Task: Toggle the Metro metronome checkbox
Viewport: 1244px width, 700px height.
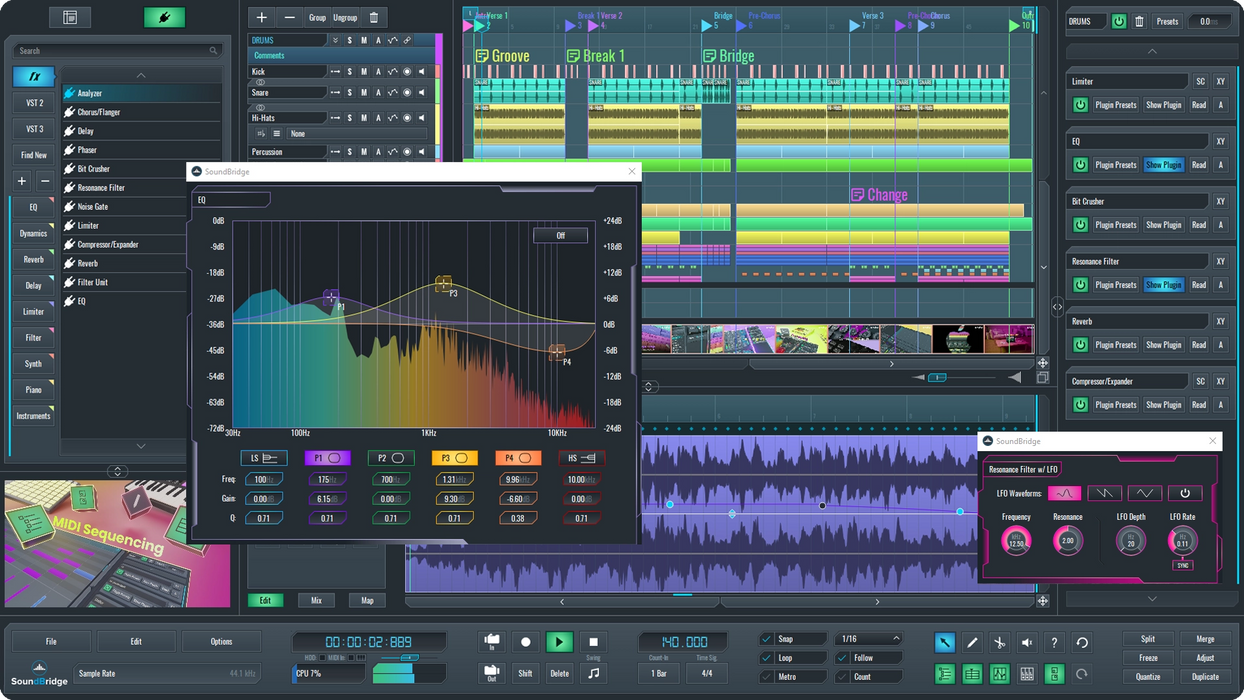Action: click(x=767, y=677)
